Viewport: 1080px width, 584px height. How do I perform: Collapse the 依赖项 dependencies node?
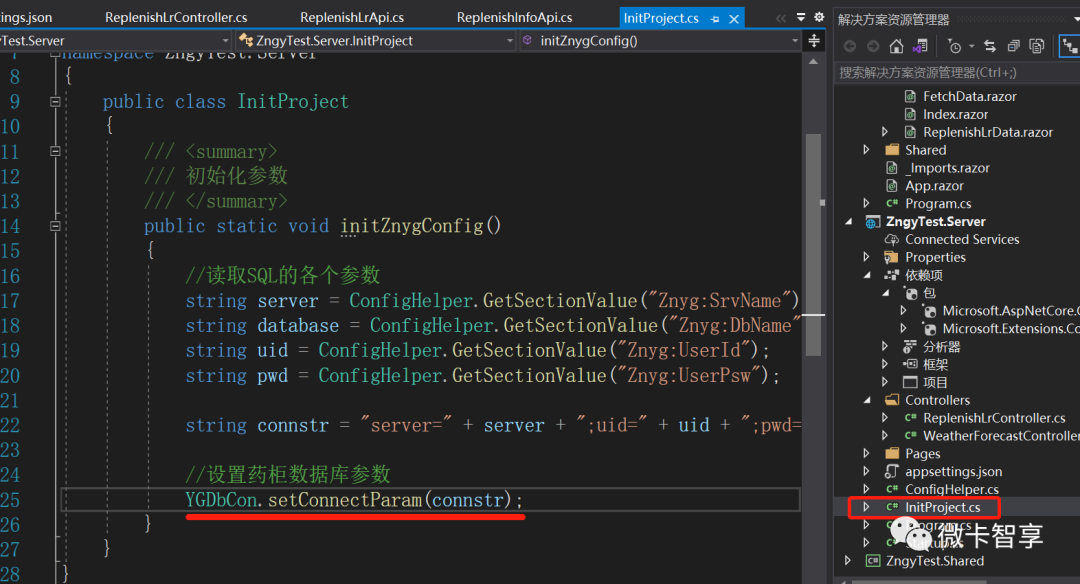click(866, 275)
